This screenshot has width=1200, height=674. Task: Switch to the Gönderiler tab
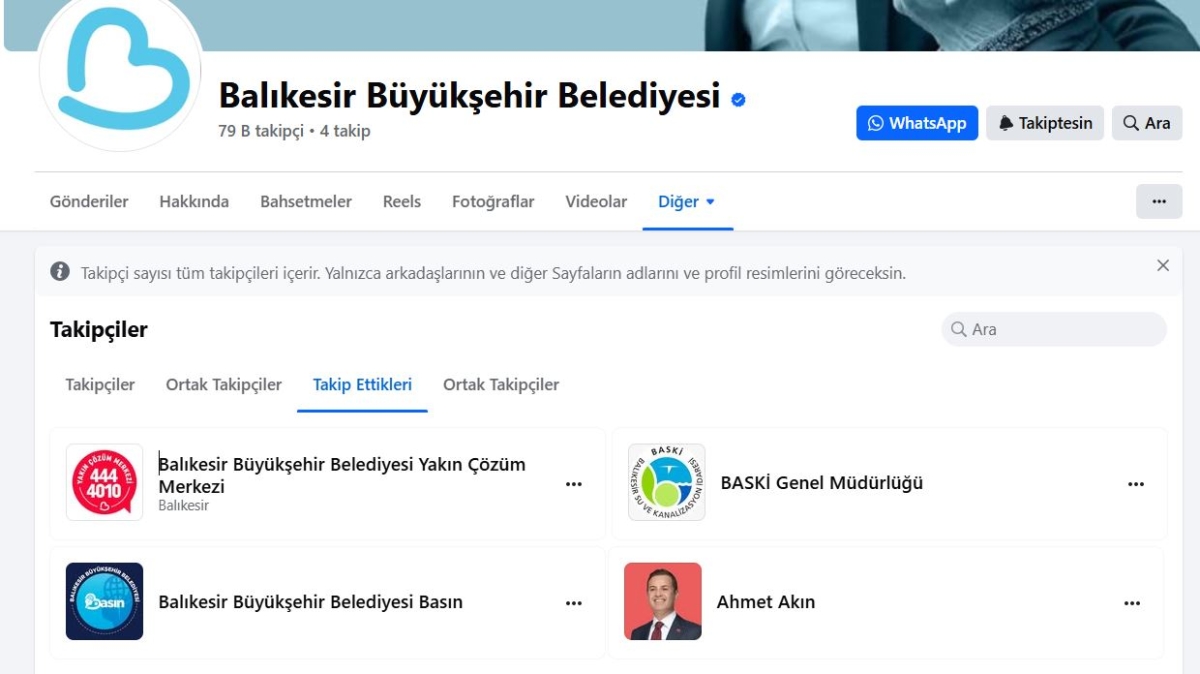tap(89, 201)
